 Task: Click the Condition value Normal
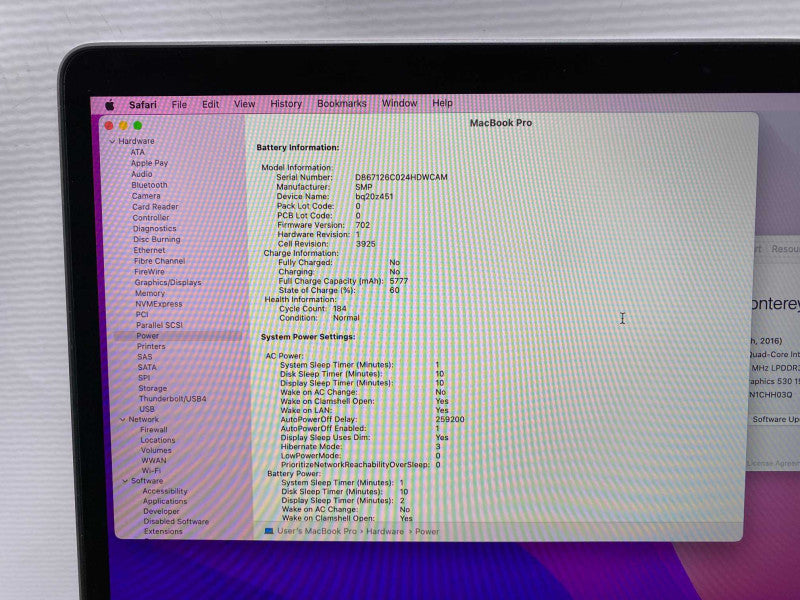(x=346, y=318)
